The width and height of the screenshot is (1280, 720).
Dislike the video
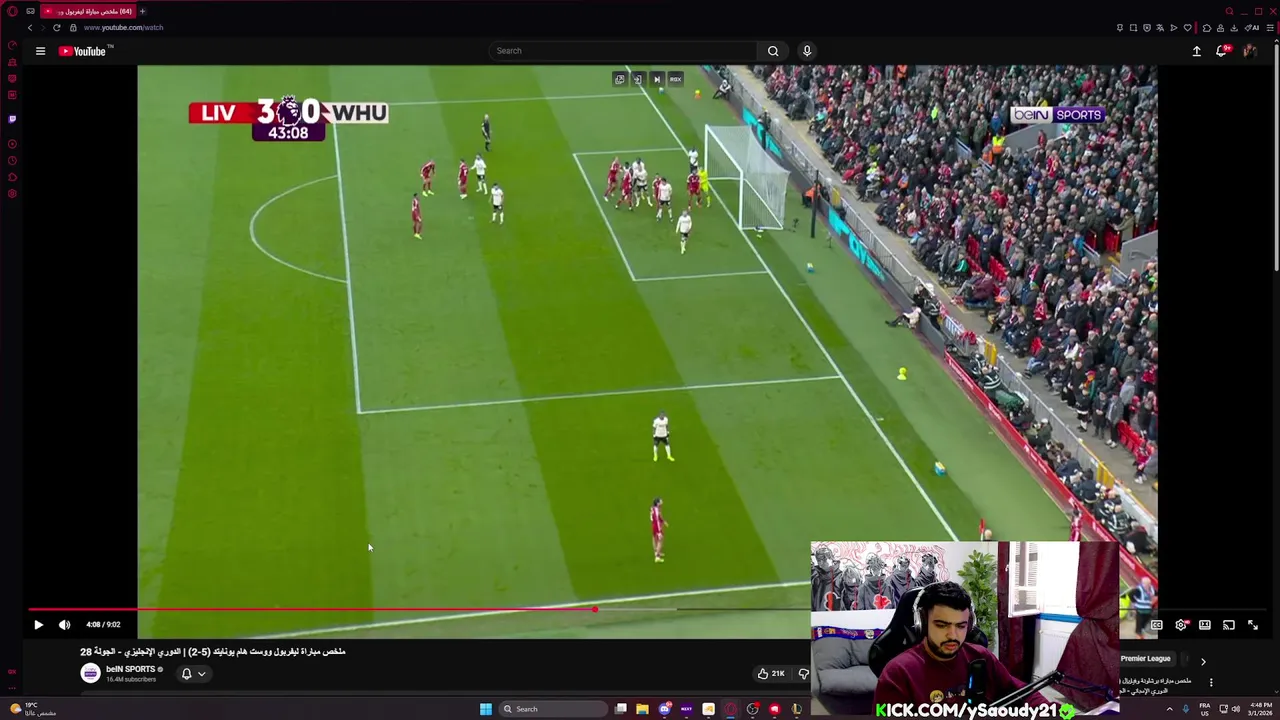click(x=802, y=674)
